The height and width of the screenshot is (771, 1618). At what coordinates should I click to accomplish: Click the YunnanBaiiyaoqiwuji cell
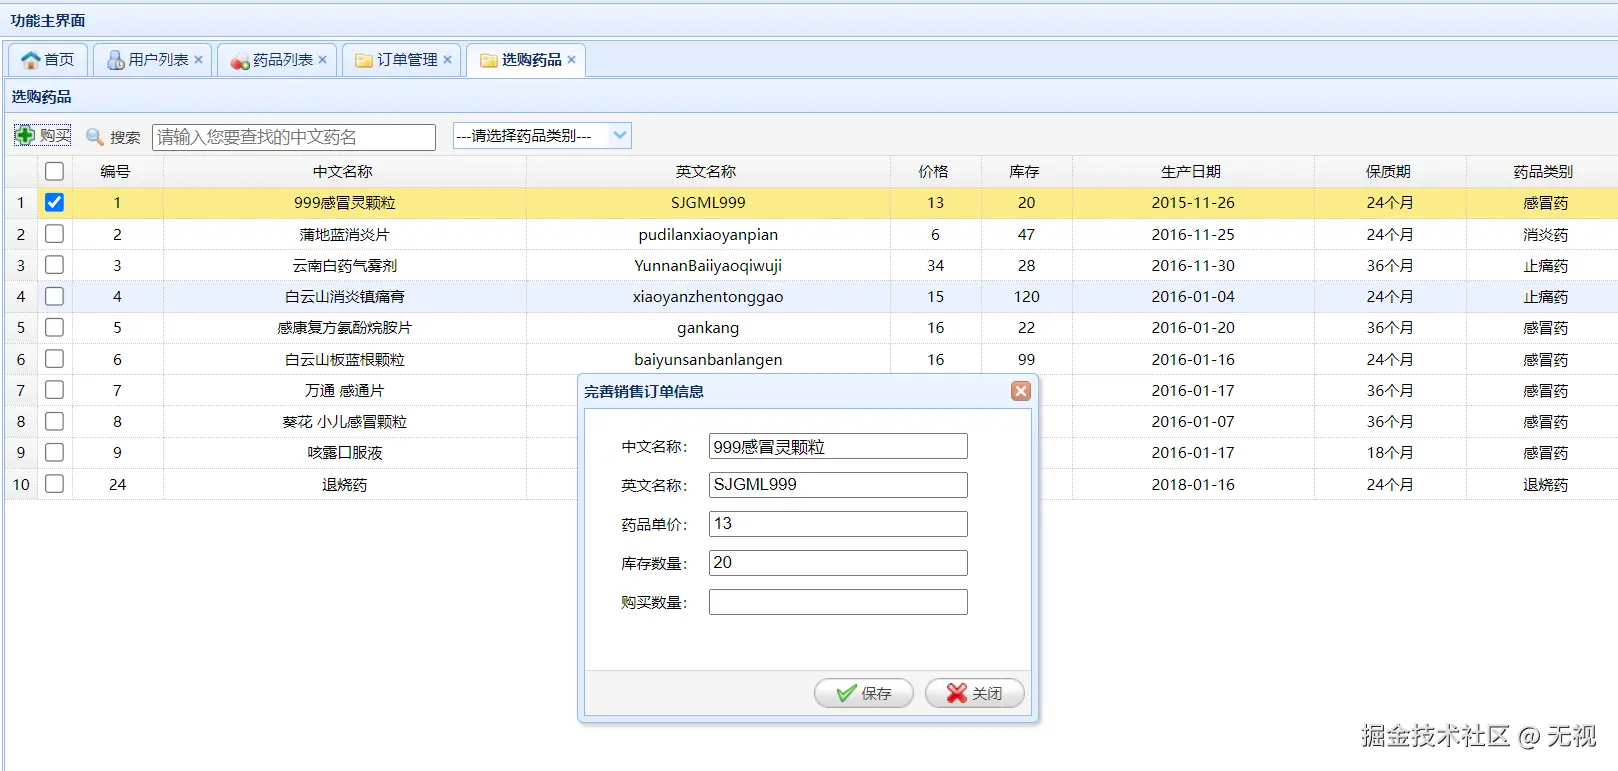pyautogui.click(x=708, y=265)
